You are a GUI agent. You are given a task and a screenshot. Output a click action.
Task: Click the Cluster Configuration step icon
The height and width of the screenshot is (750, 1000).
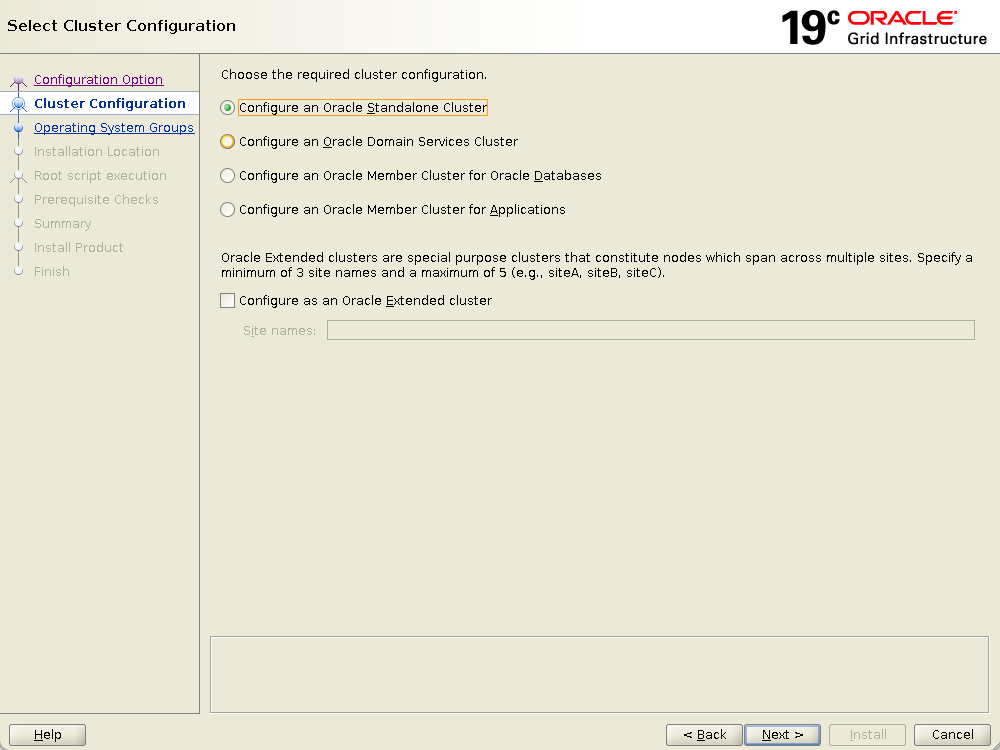[18, 104]
